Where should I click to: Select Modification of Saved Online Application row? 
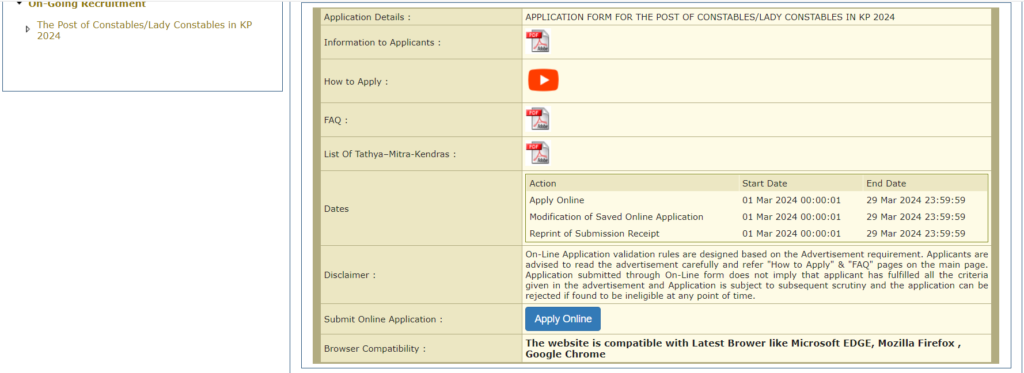(757, 217)
